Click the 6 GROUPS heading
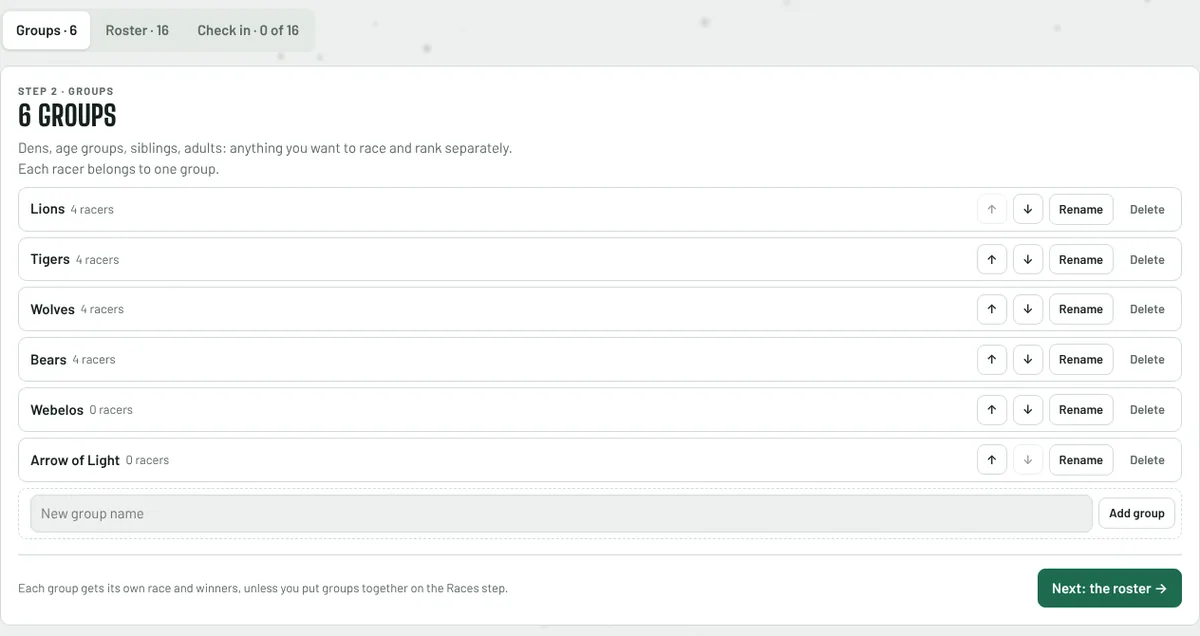The height and width of the screenshot is (636, 1200). pos(67,116)
